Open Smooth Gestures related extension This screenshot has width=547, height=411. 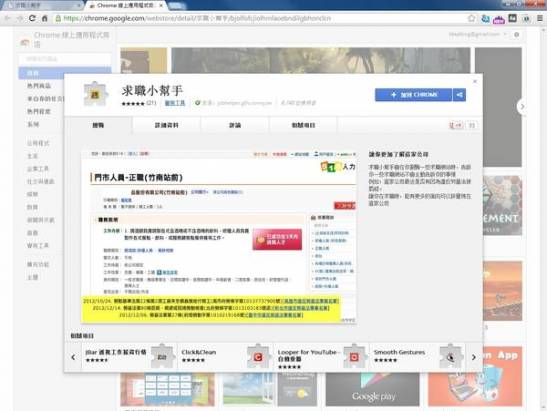pyautogui.click(x=417, y=356)
